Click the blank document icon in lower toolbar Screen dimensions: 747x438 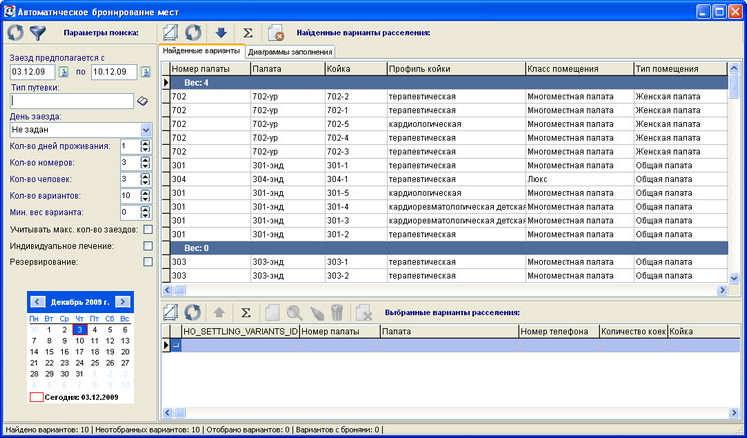point(272,313)
